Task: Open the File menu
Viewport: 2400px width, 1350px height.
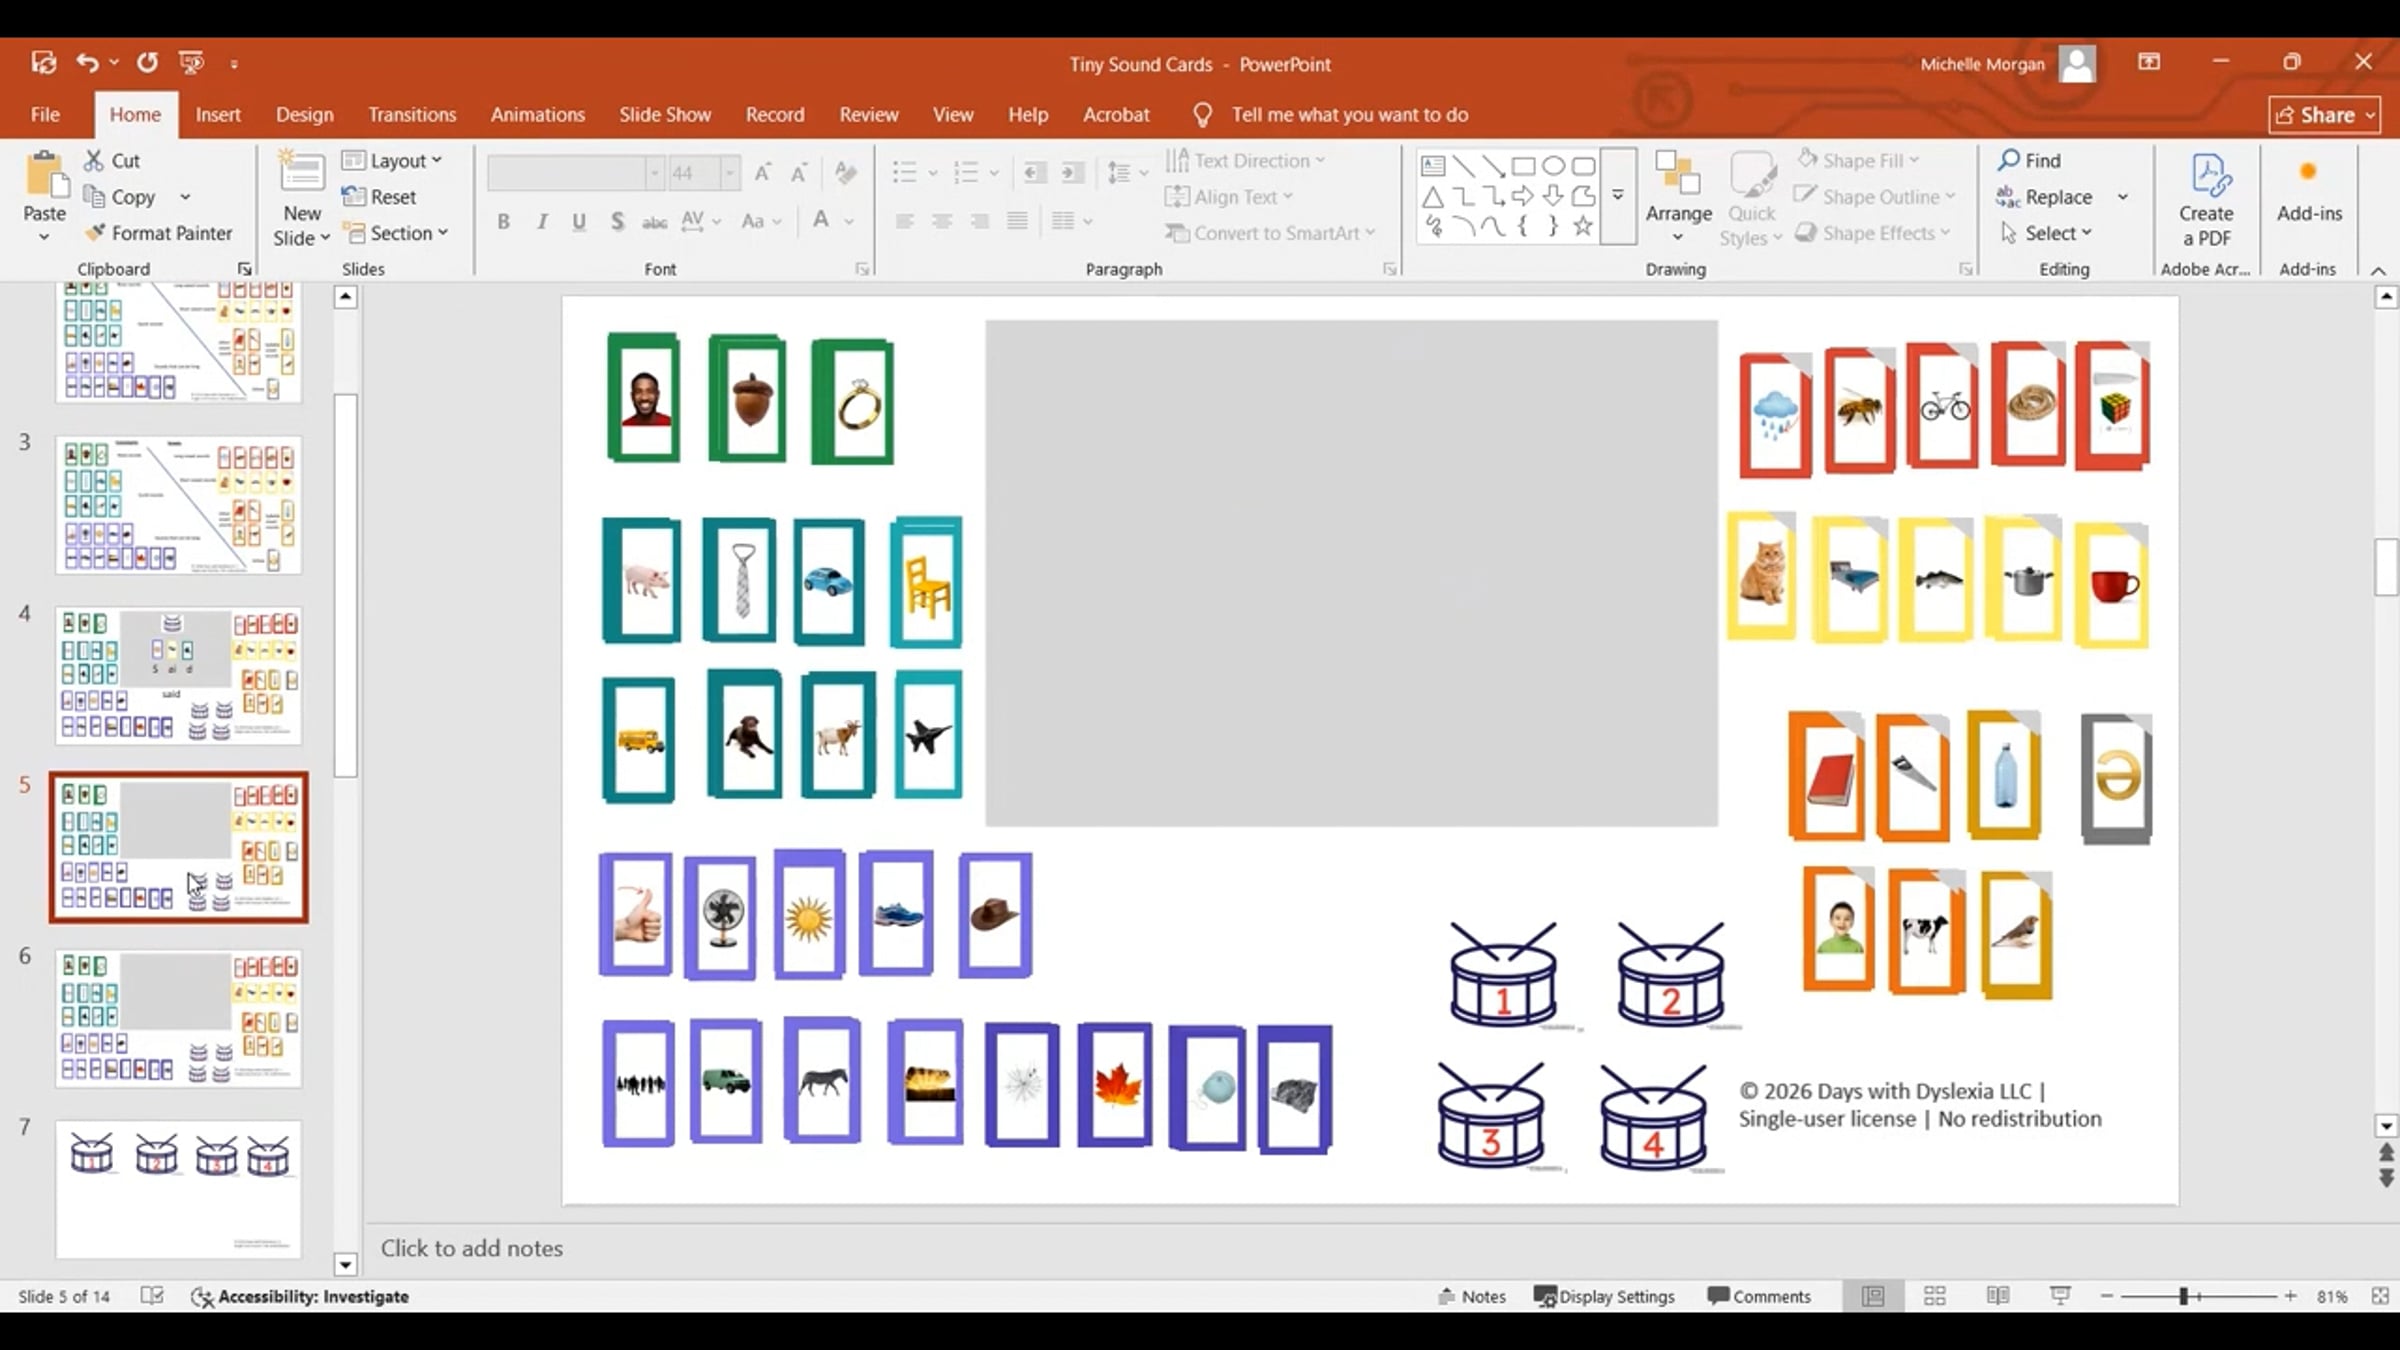Action: pyautogui.click(x=45, y=114)
